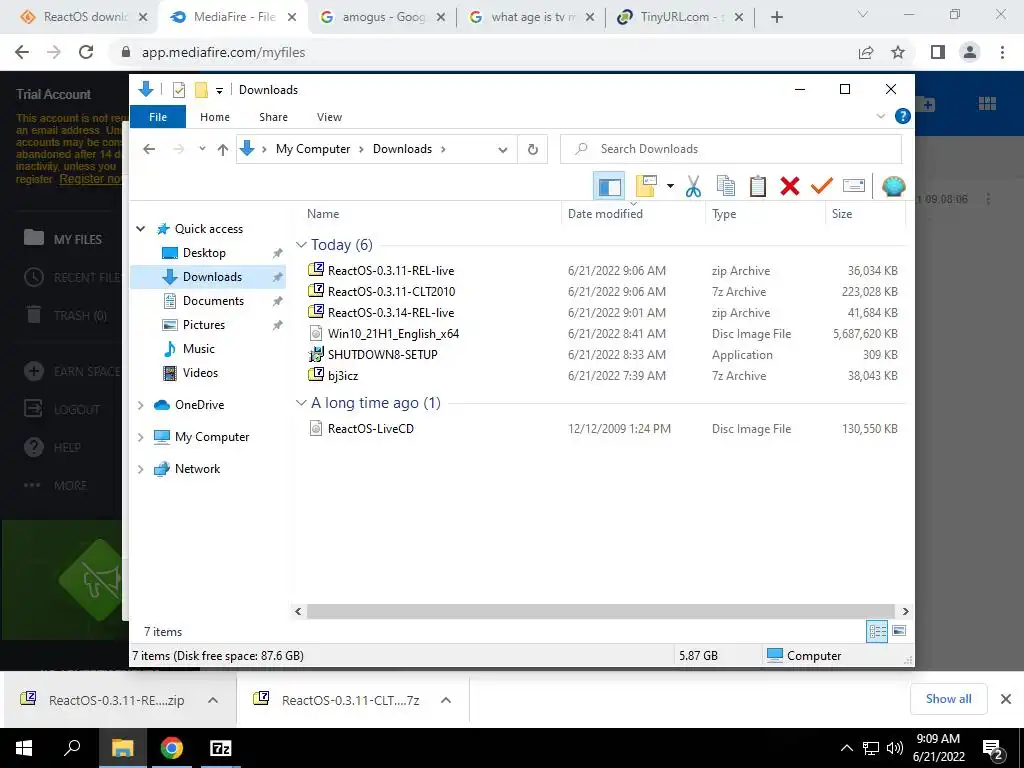1024x768 pixels.
Task: Select Music in the navigation pane
Action: coord(199,349)
